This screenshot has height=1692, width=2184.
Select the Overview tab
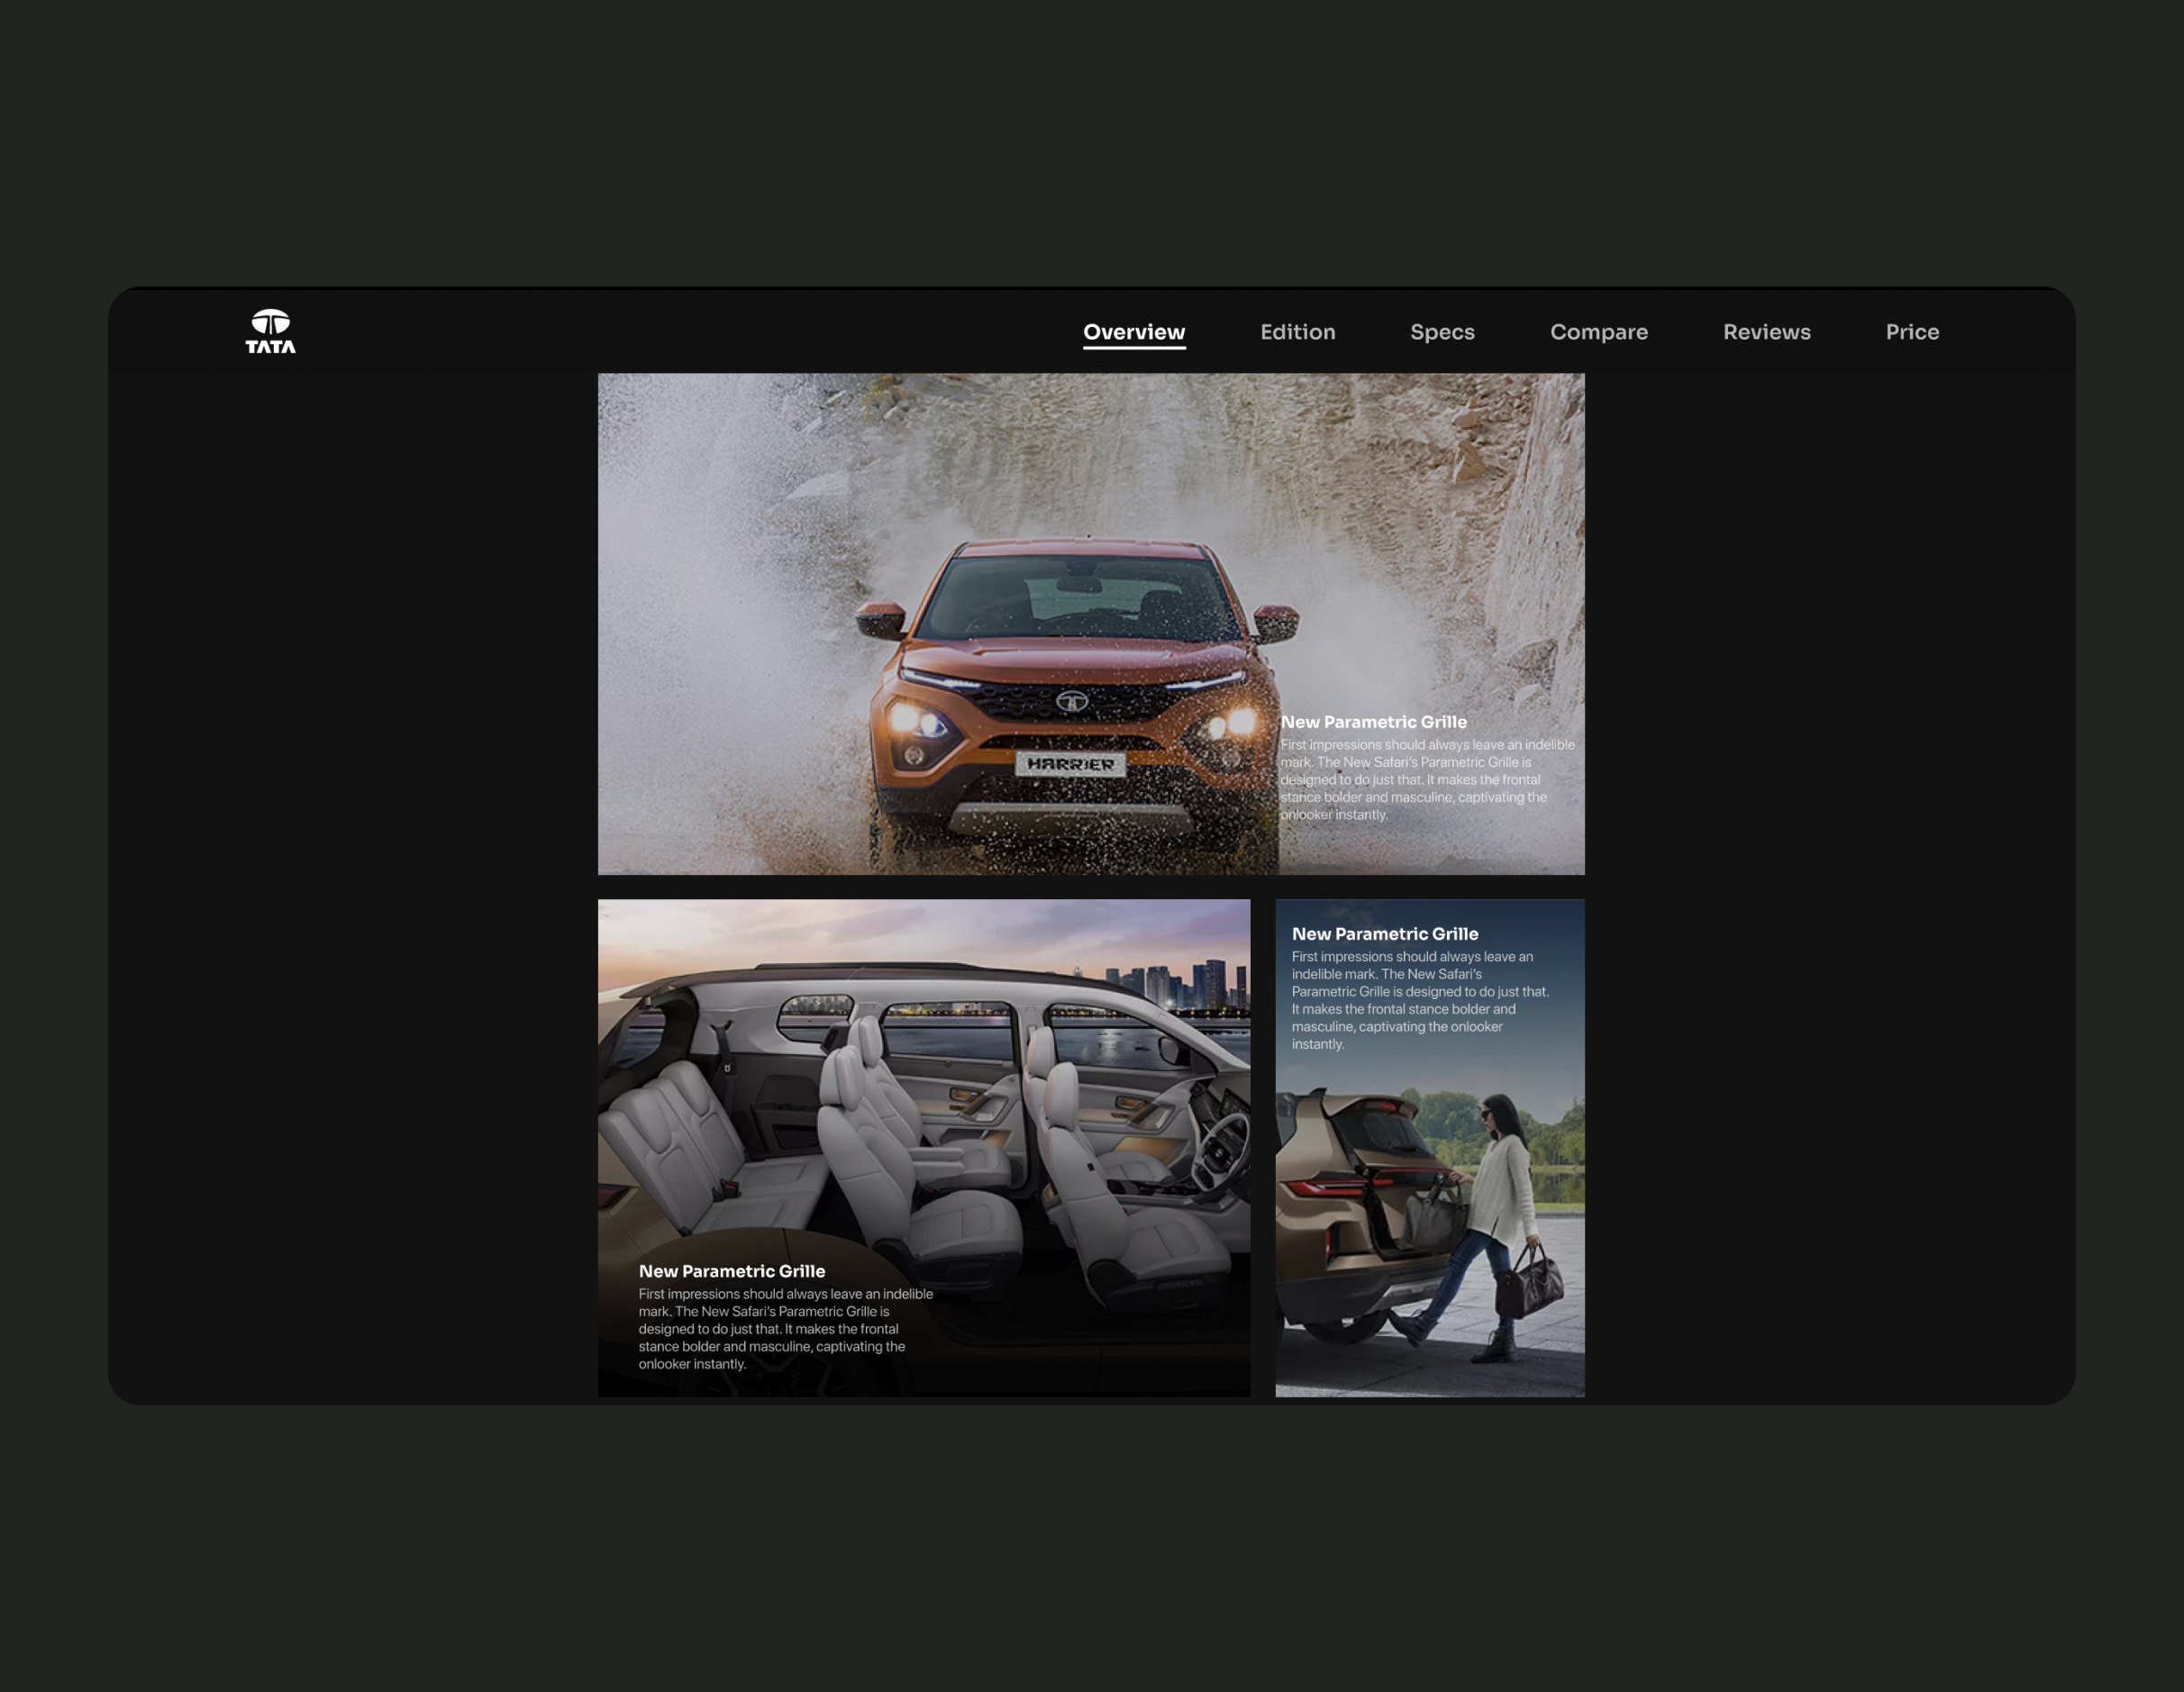click(1134, 332)
